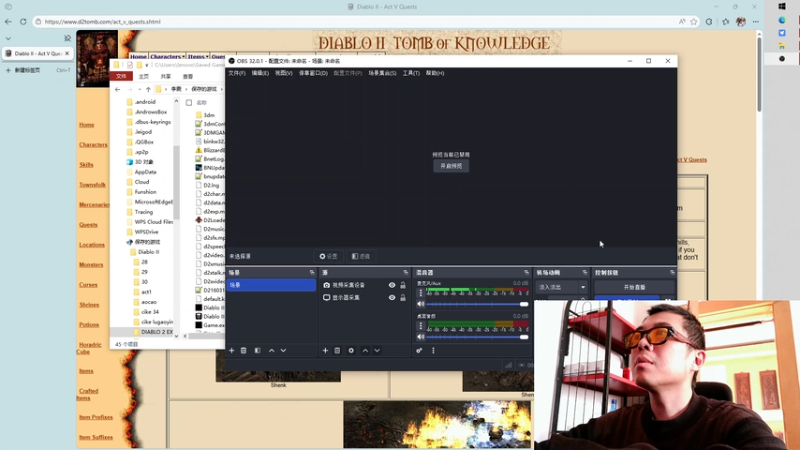The image size is (800, 450).
Task: Open source properties gear in Sources panel
Action: [x=351, y=351]
